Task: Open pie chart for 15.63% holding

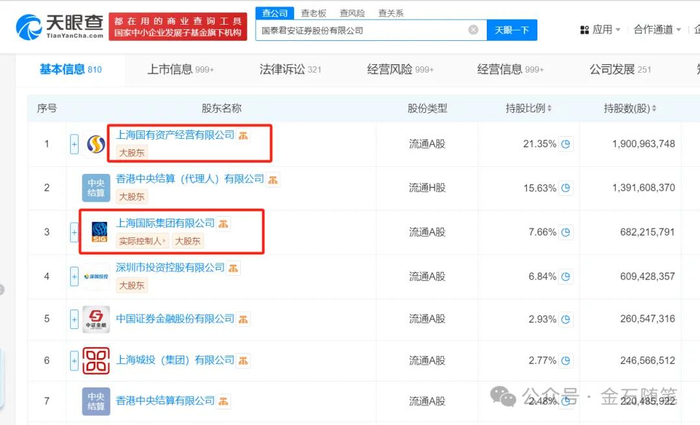Action: pyautogui.click(x=566, y=188)
